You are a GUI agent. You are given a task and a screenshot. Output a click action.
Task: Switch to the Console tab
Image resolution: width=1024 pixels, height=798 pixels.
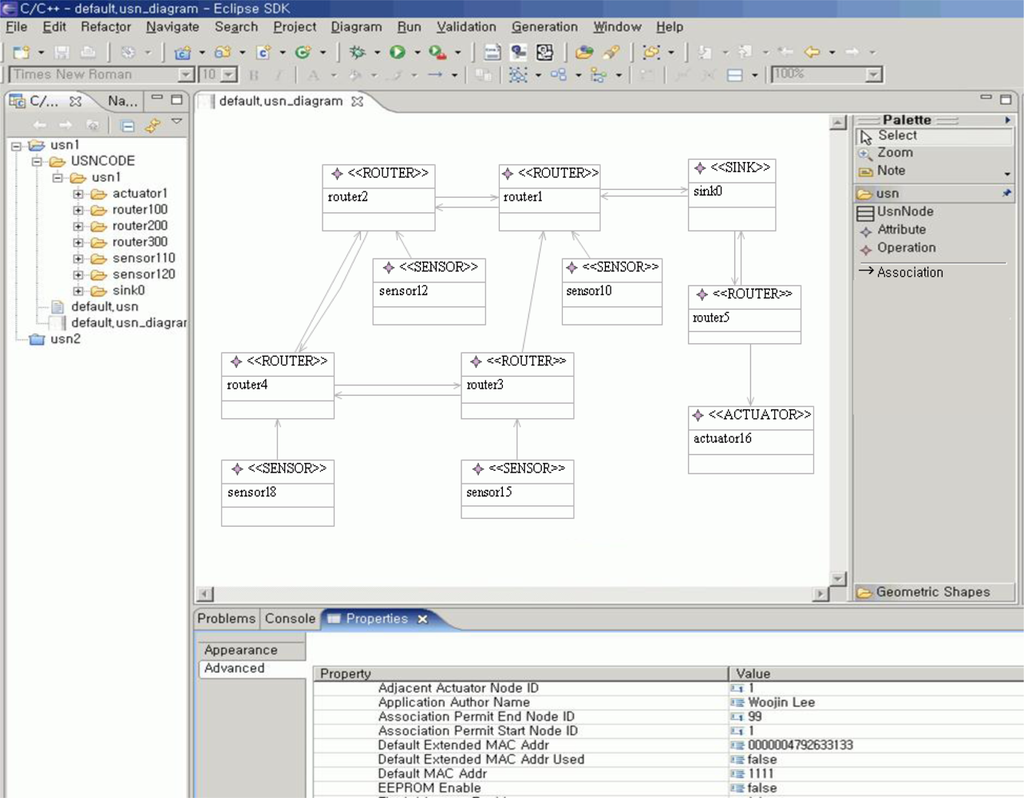coord(290,619)
